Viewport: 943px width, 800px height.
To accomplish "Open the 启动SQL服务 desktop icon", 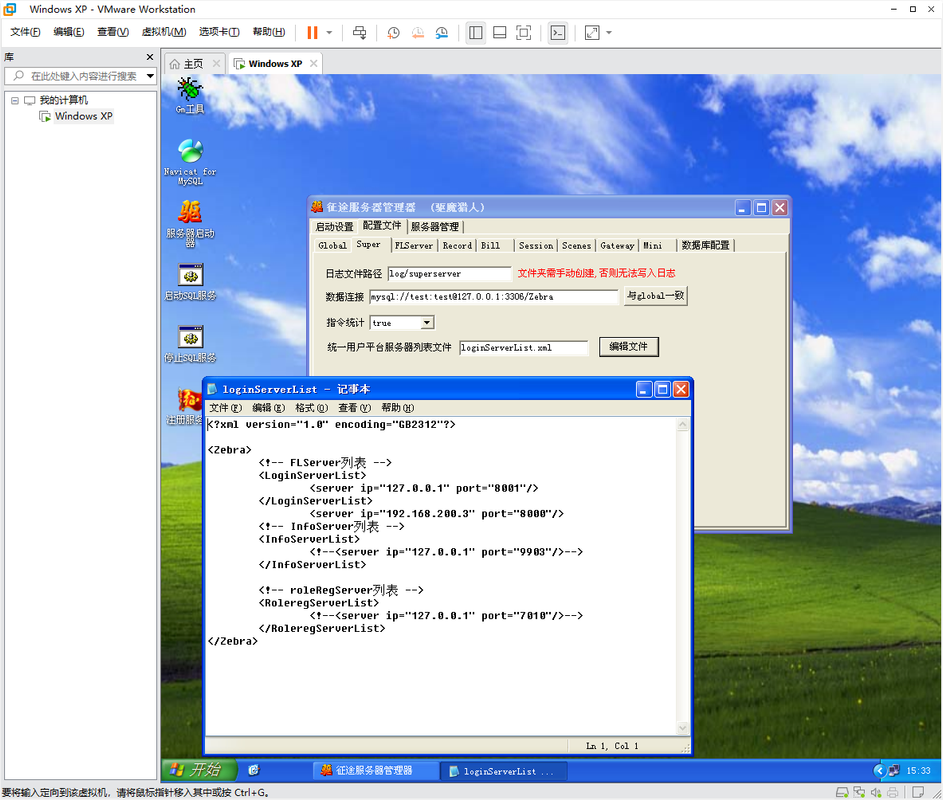I will coord(190,282).
